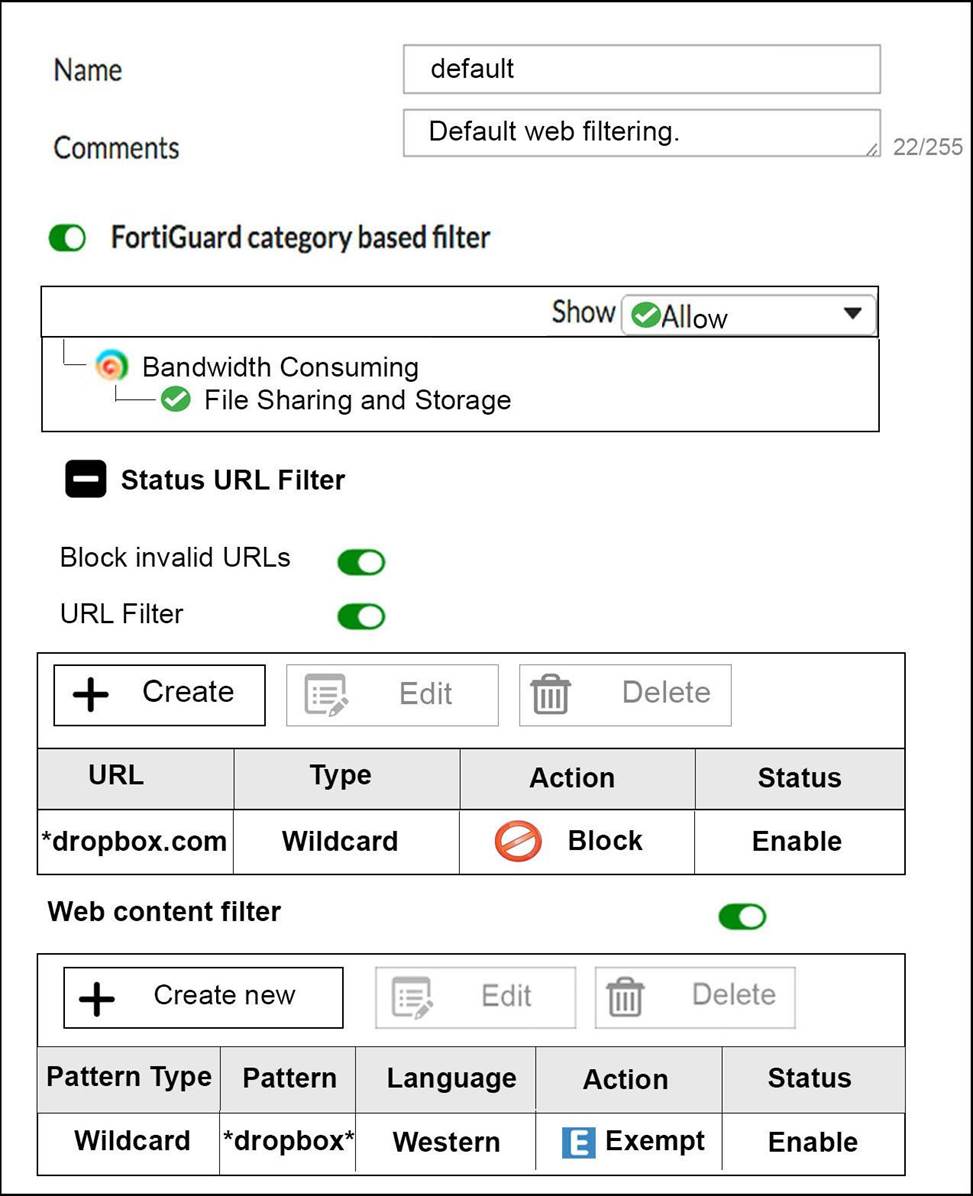Click into the Name input field
Screen dimensions: 973x1196
(641, 69)
